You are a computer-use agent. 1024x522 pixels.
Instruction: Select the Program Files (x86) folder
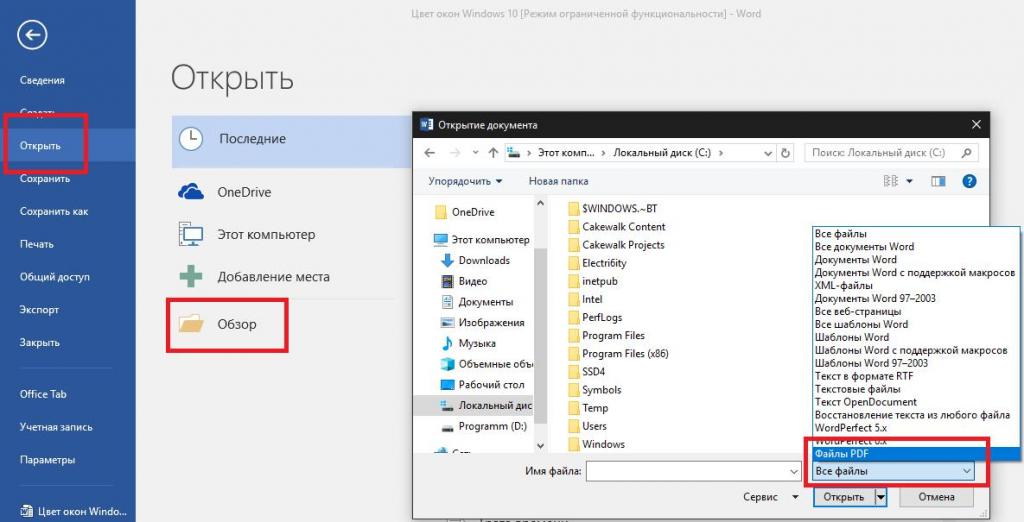(x=618, y=353)
